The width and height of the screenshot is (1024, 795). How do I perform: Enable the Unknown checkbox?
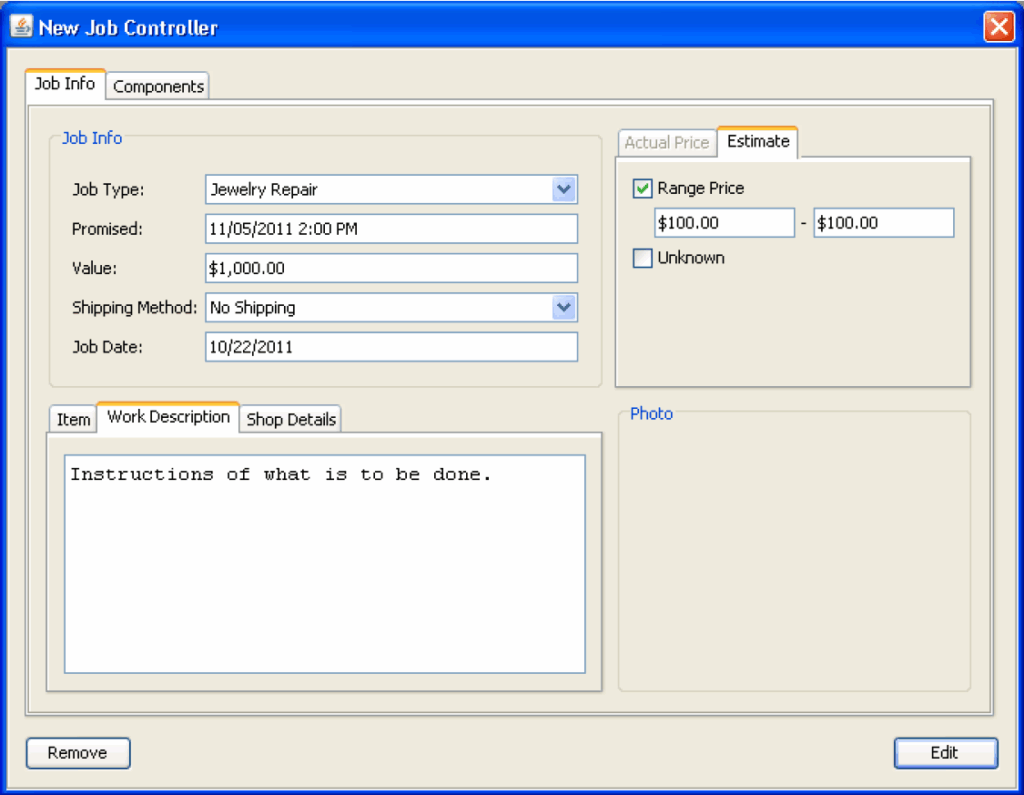643,258
